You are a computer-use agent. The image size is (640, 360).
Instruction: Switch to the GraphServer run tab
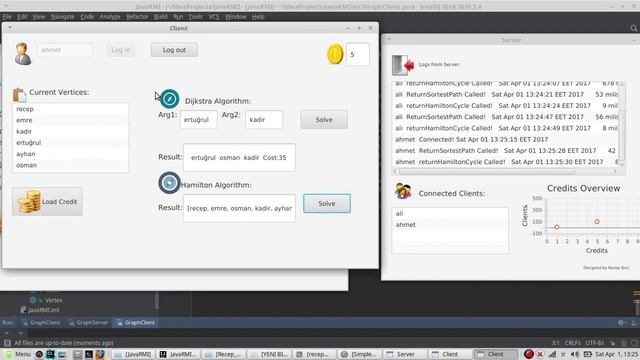click(x=88, y=322)
